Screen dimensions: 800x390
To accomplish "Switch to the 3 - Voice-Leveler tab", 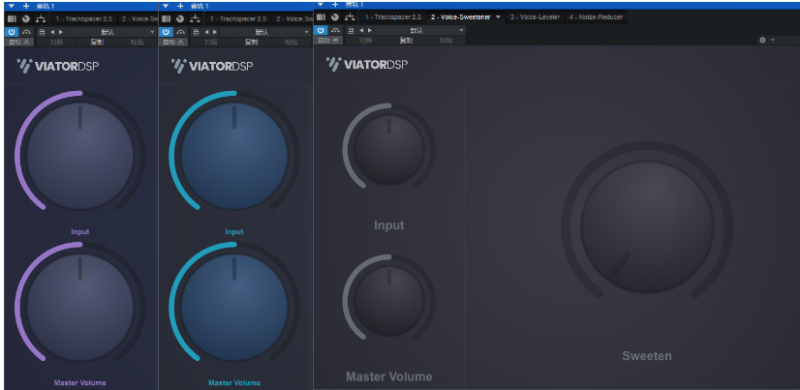I will pyautogui.click(x=535, y=17).
